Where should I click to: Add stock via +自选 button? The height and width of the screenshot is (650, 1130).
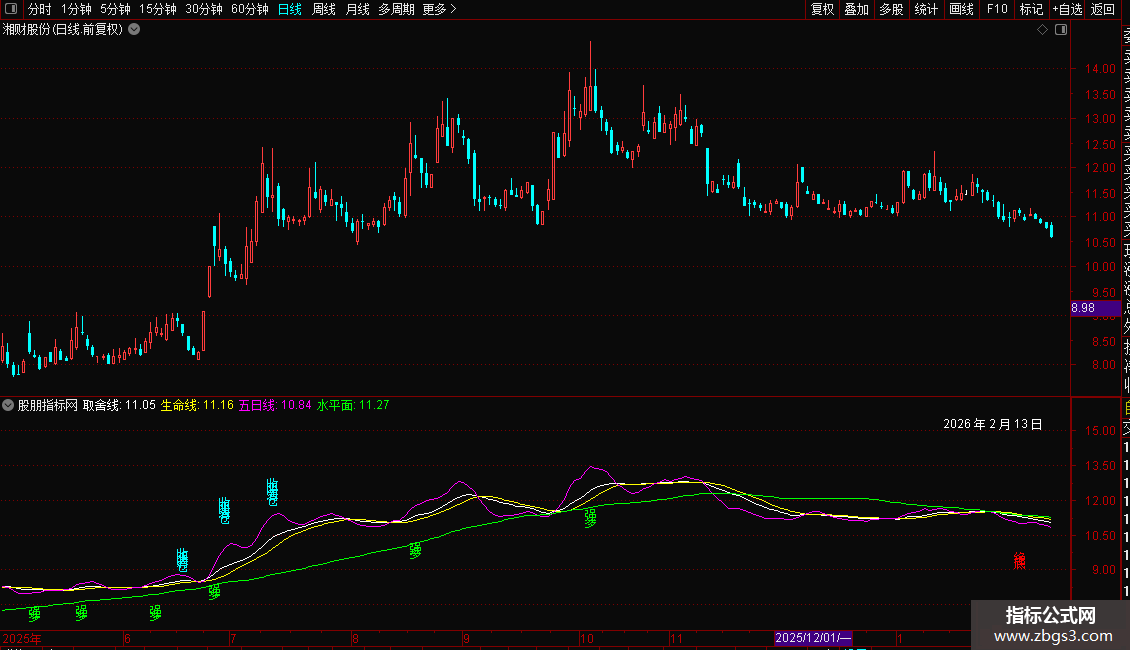1067,9
